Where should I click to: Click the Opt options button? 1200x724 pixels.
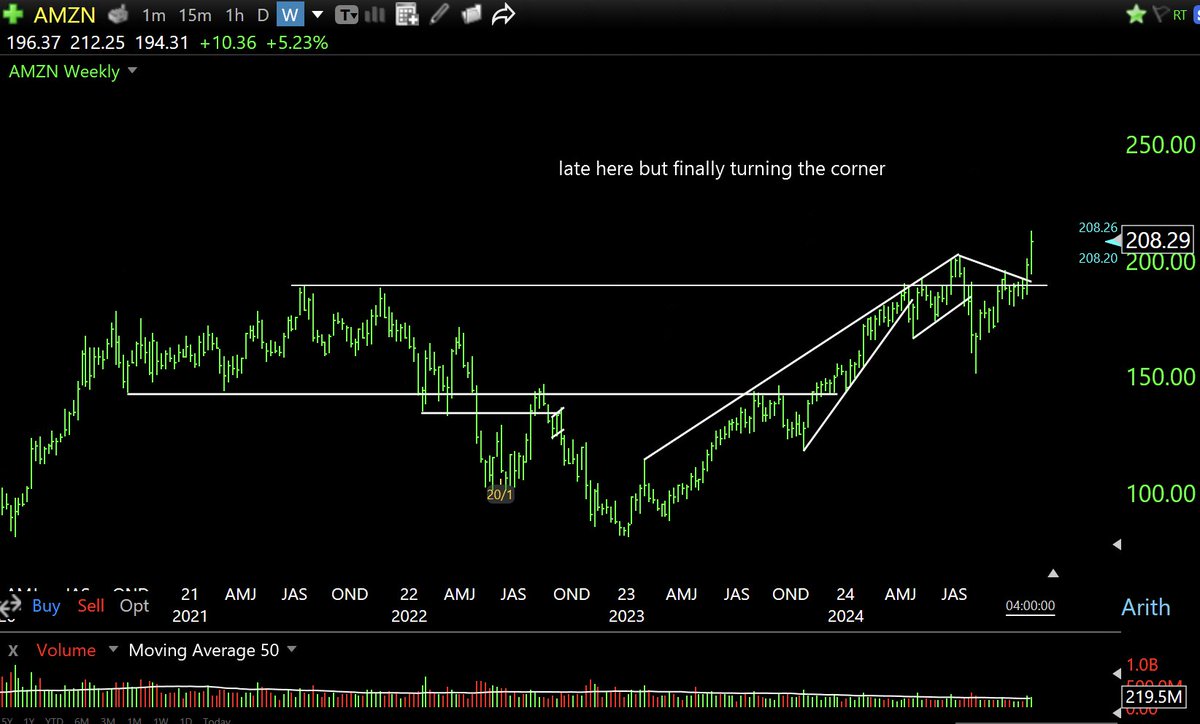point(135,605)
